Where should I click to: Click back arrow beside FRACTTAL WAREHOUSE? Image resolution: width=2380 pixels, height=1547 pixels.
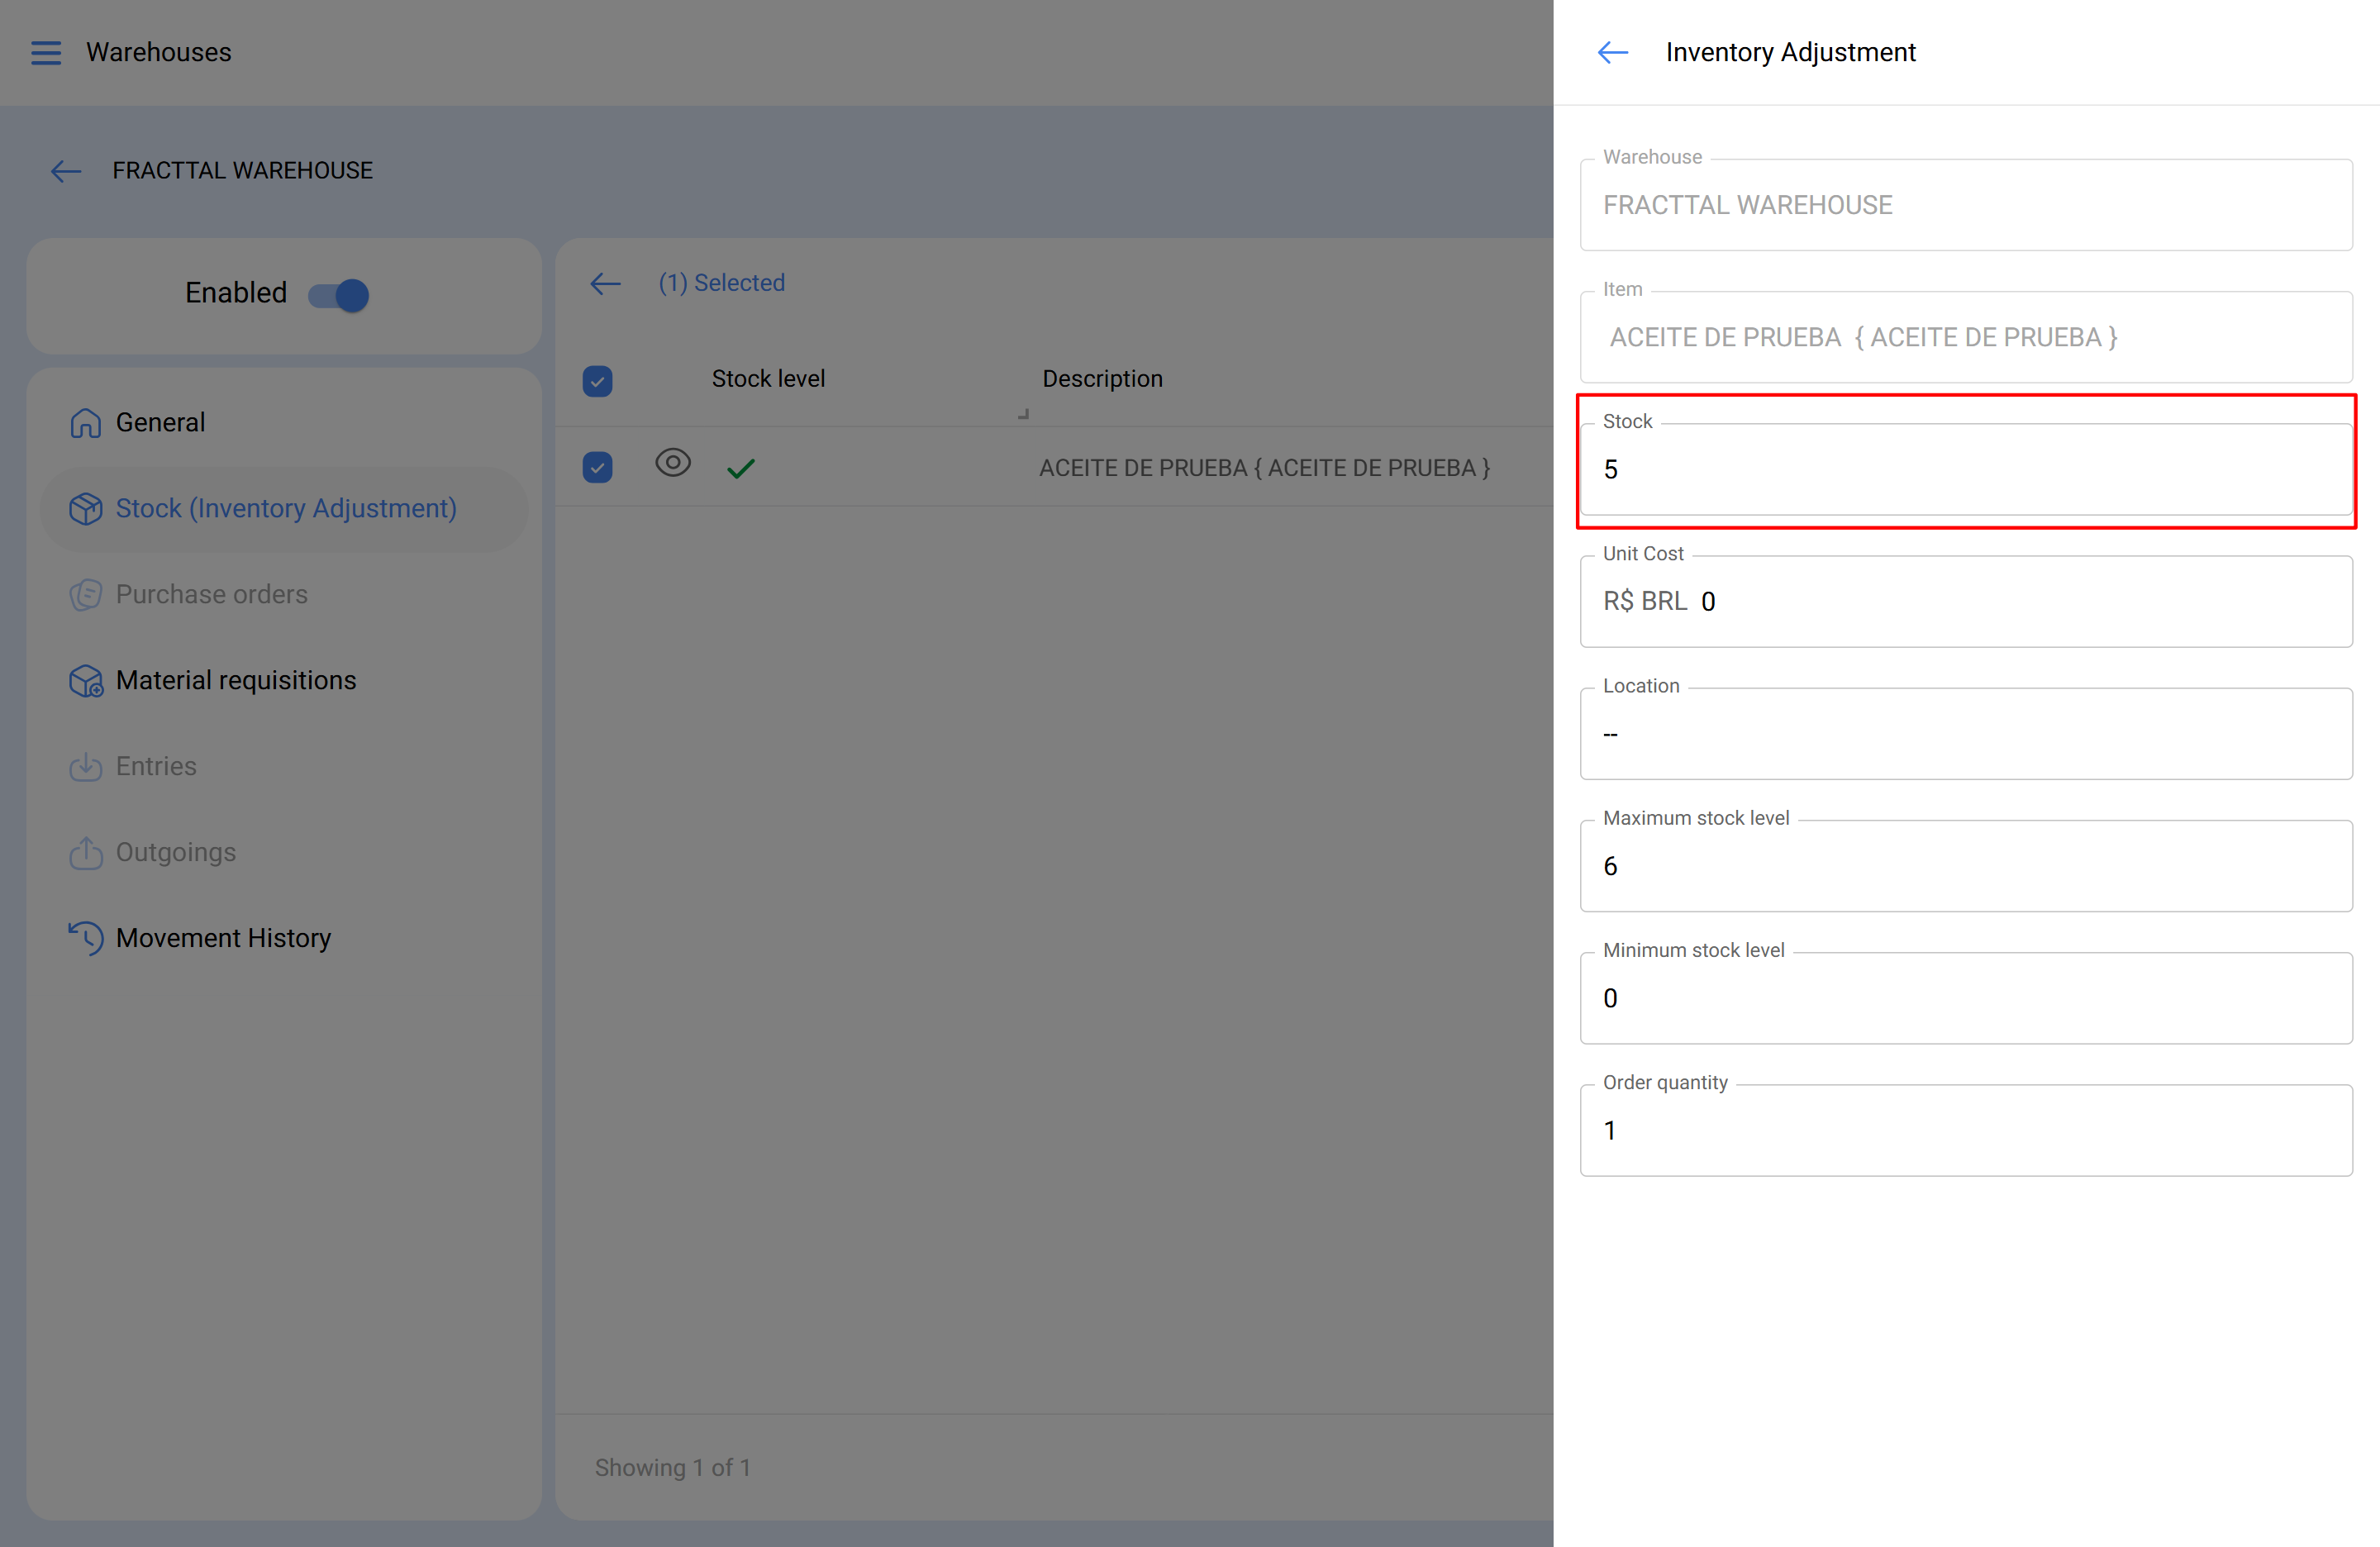point(66,171)
